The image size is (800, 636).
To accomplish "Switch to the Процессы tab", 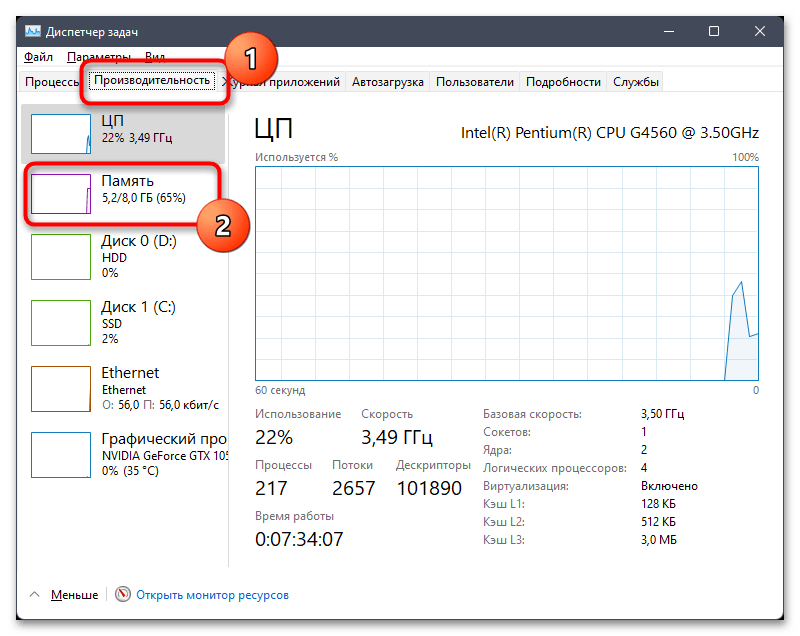I will tap(51, 82).
